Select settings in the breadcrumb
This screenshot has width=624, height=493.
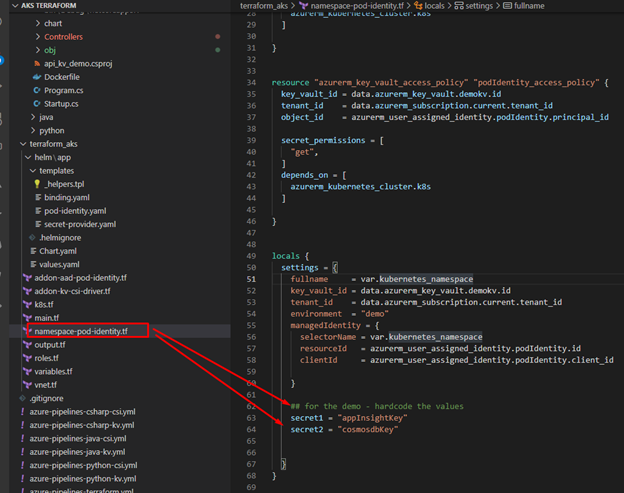click(x=479, y=6)
